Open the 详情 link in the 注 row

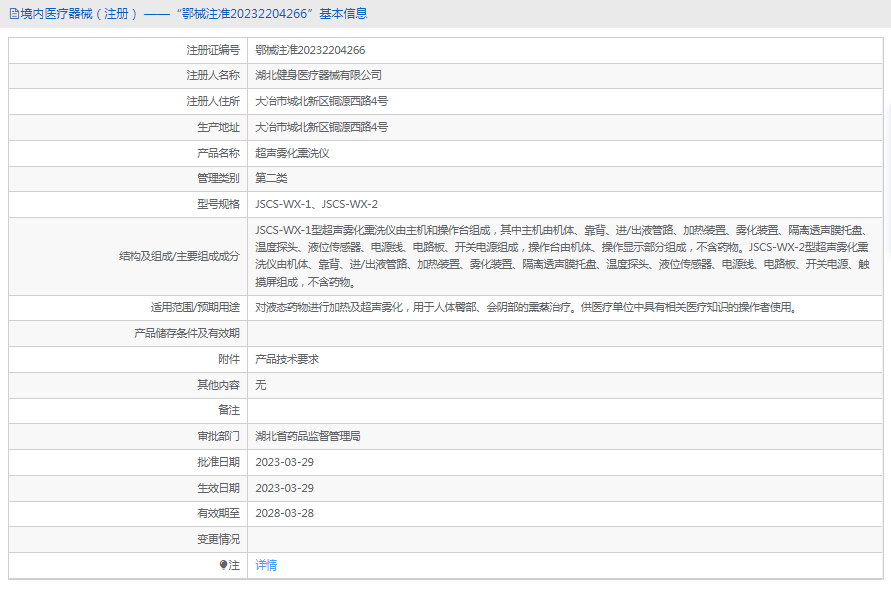tap(266, 565)
